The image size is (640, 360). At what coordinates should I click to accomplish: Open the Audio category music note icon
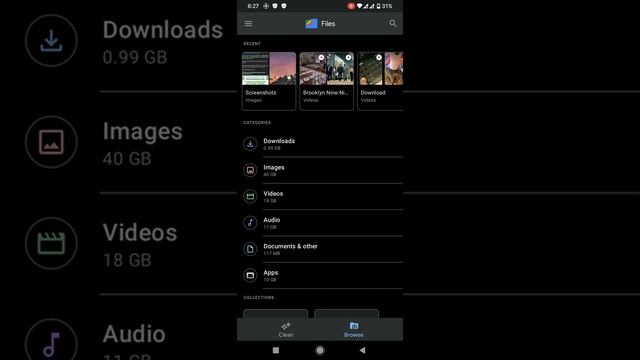[x=250, y=223]
